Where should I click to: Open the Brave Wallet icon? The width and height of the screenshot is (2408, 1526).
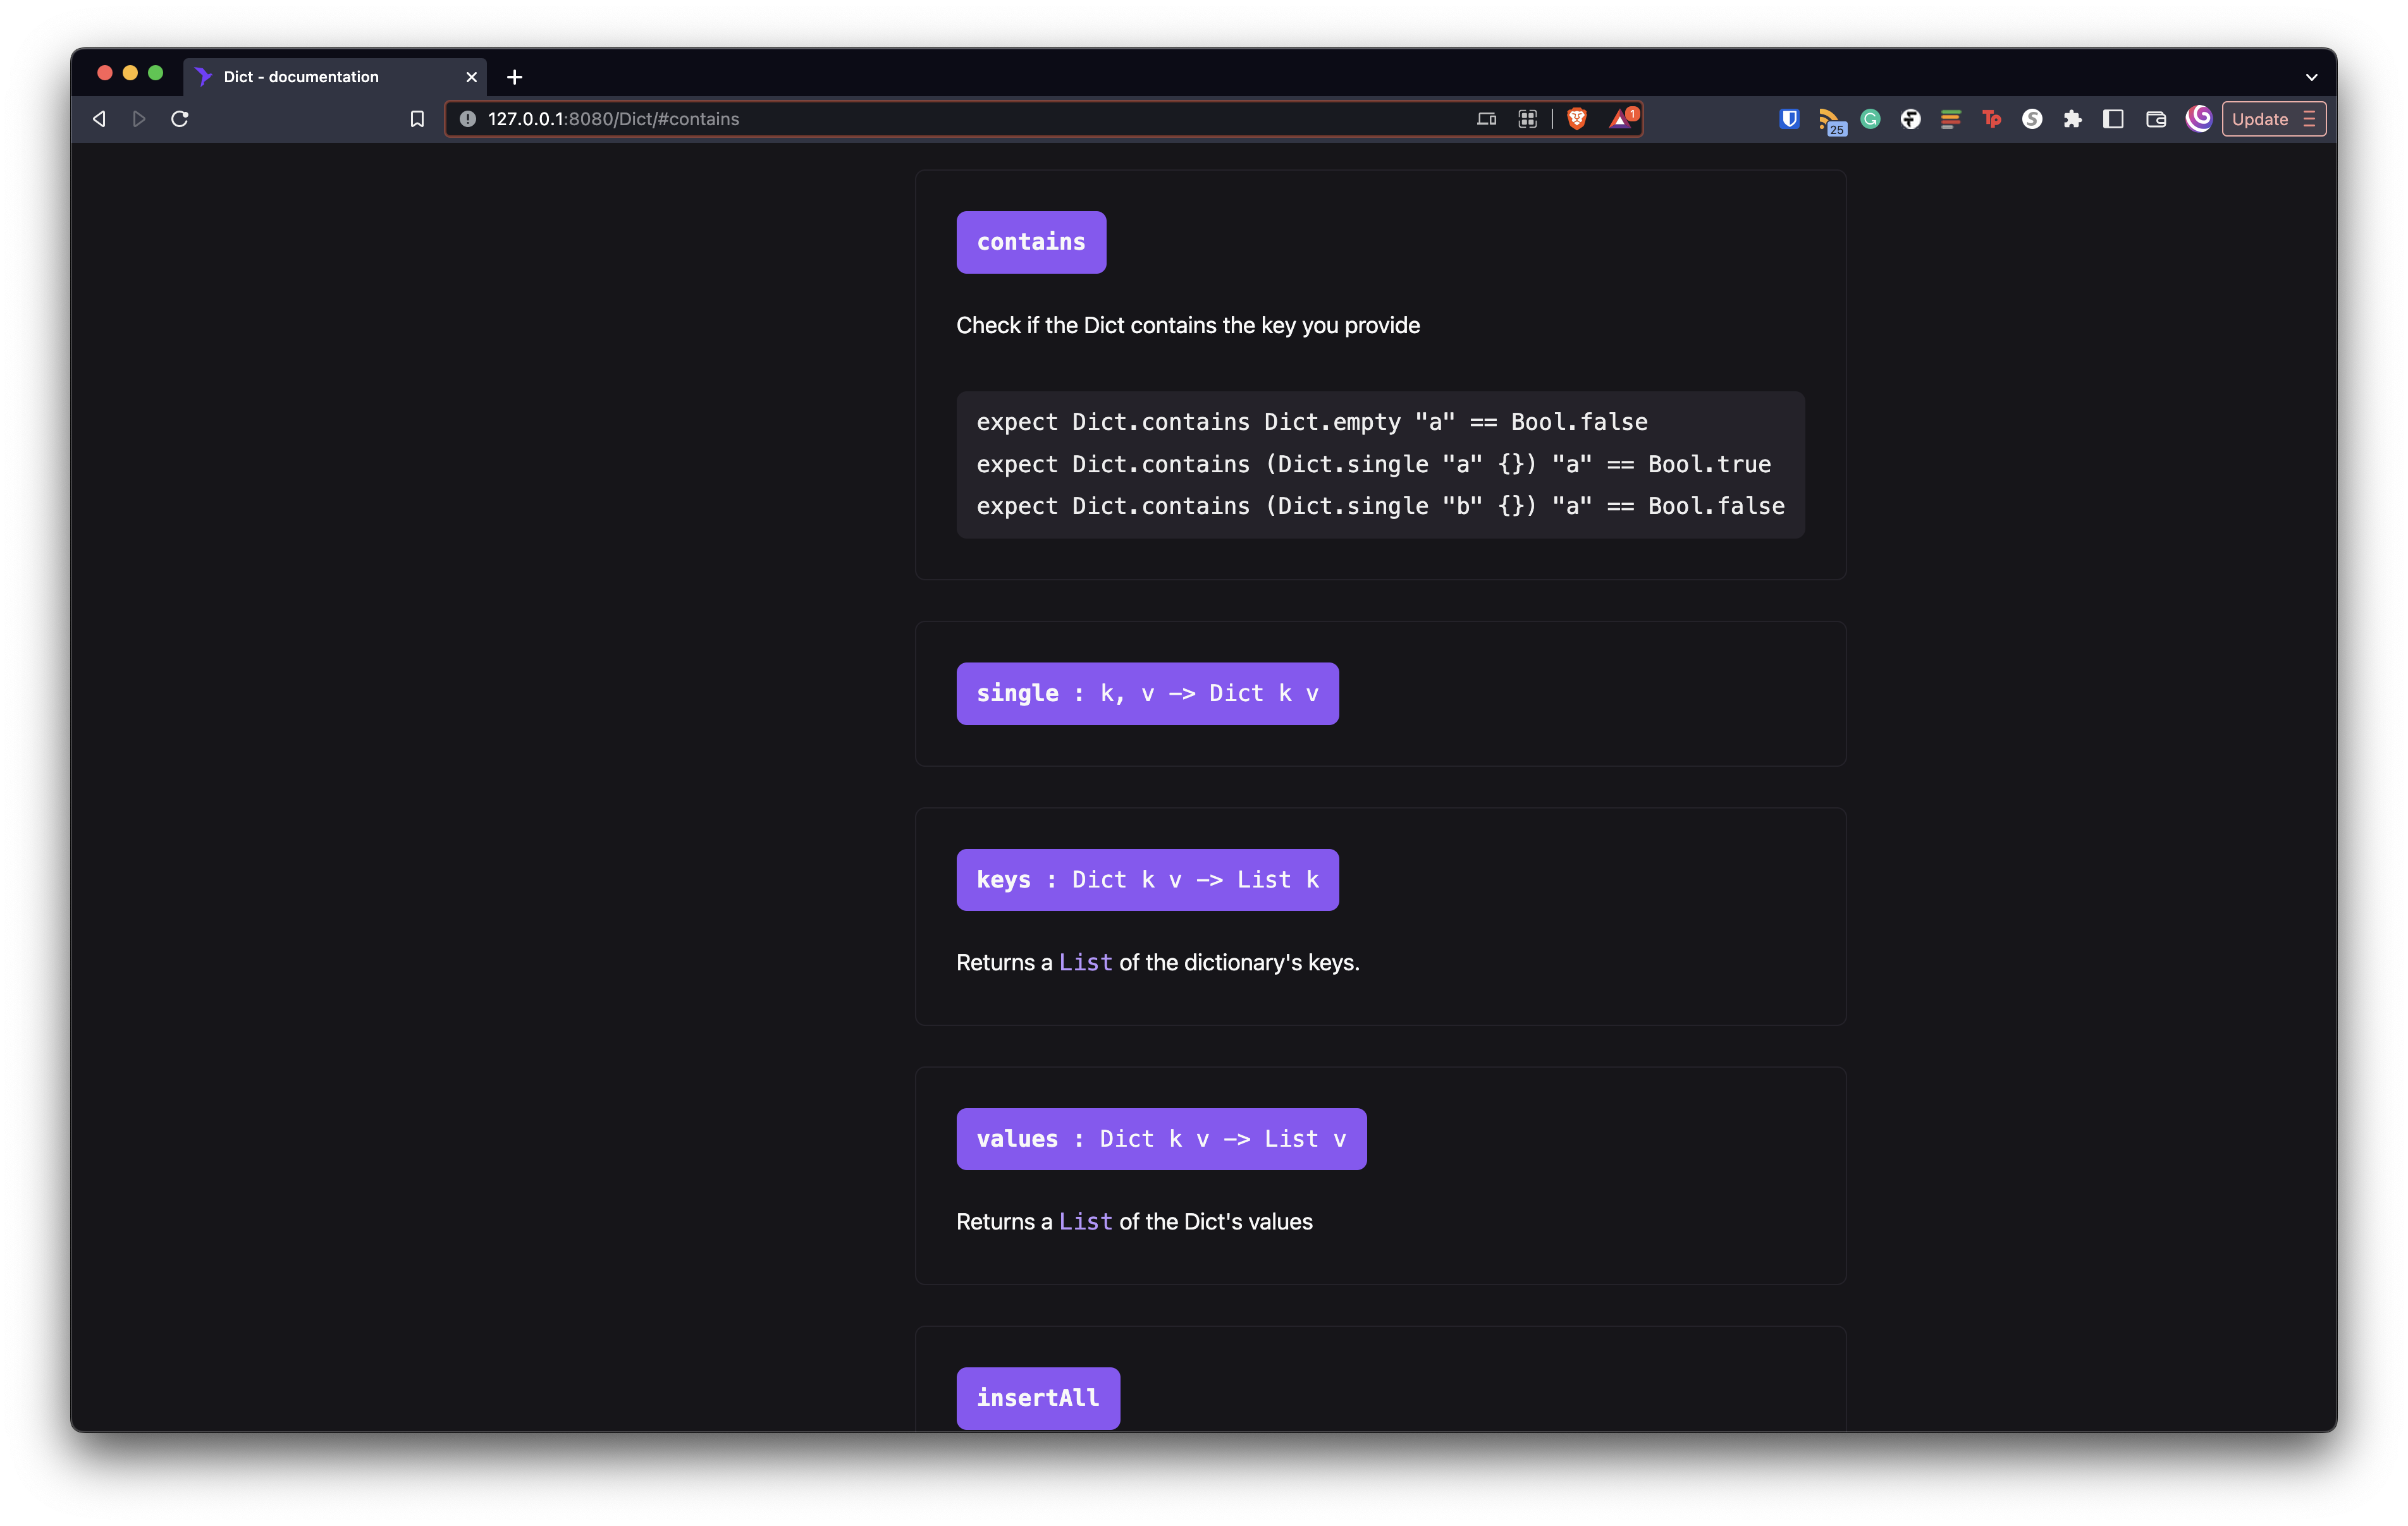(x=2156, y=119)
